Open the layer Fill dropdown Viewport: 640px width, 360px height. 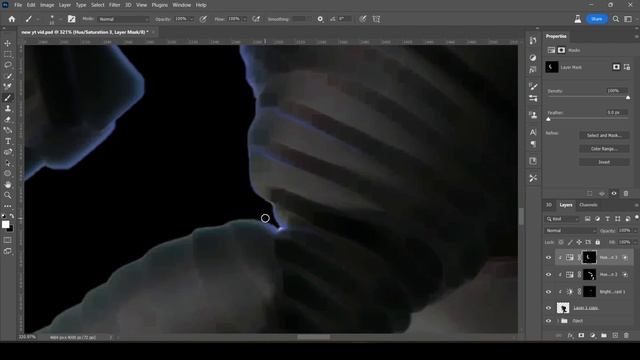(635, 242)
